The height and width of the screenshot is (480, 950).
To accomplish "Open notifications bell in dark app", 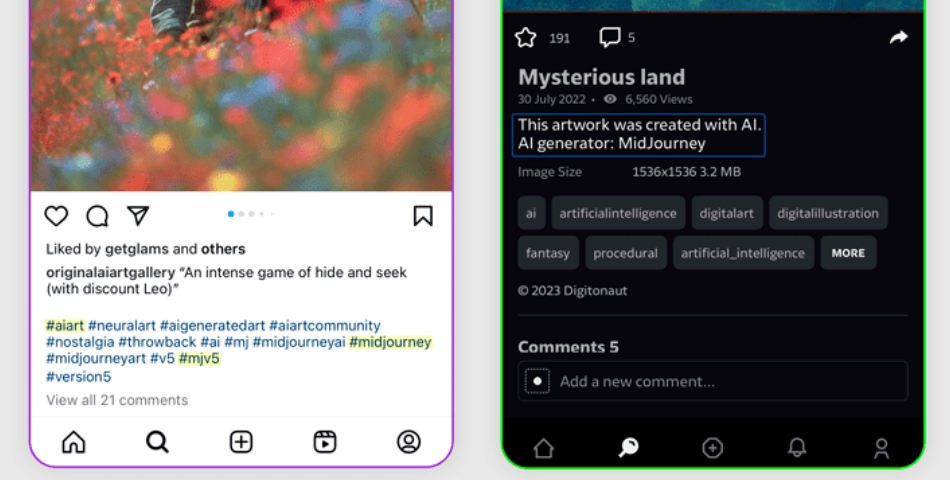I will (x=797, y=447).
